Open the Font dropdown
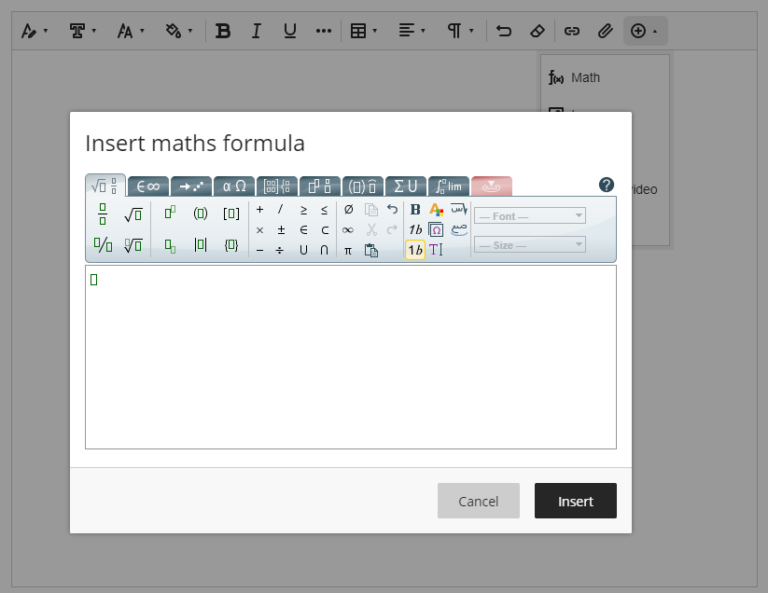Screen dimensions: 768x593 [x=529, y=216]
